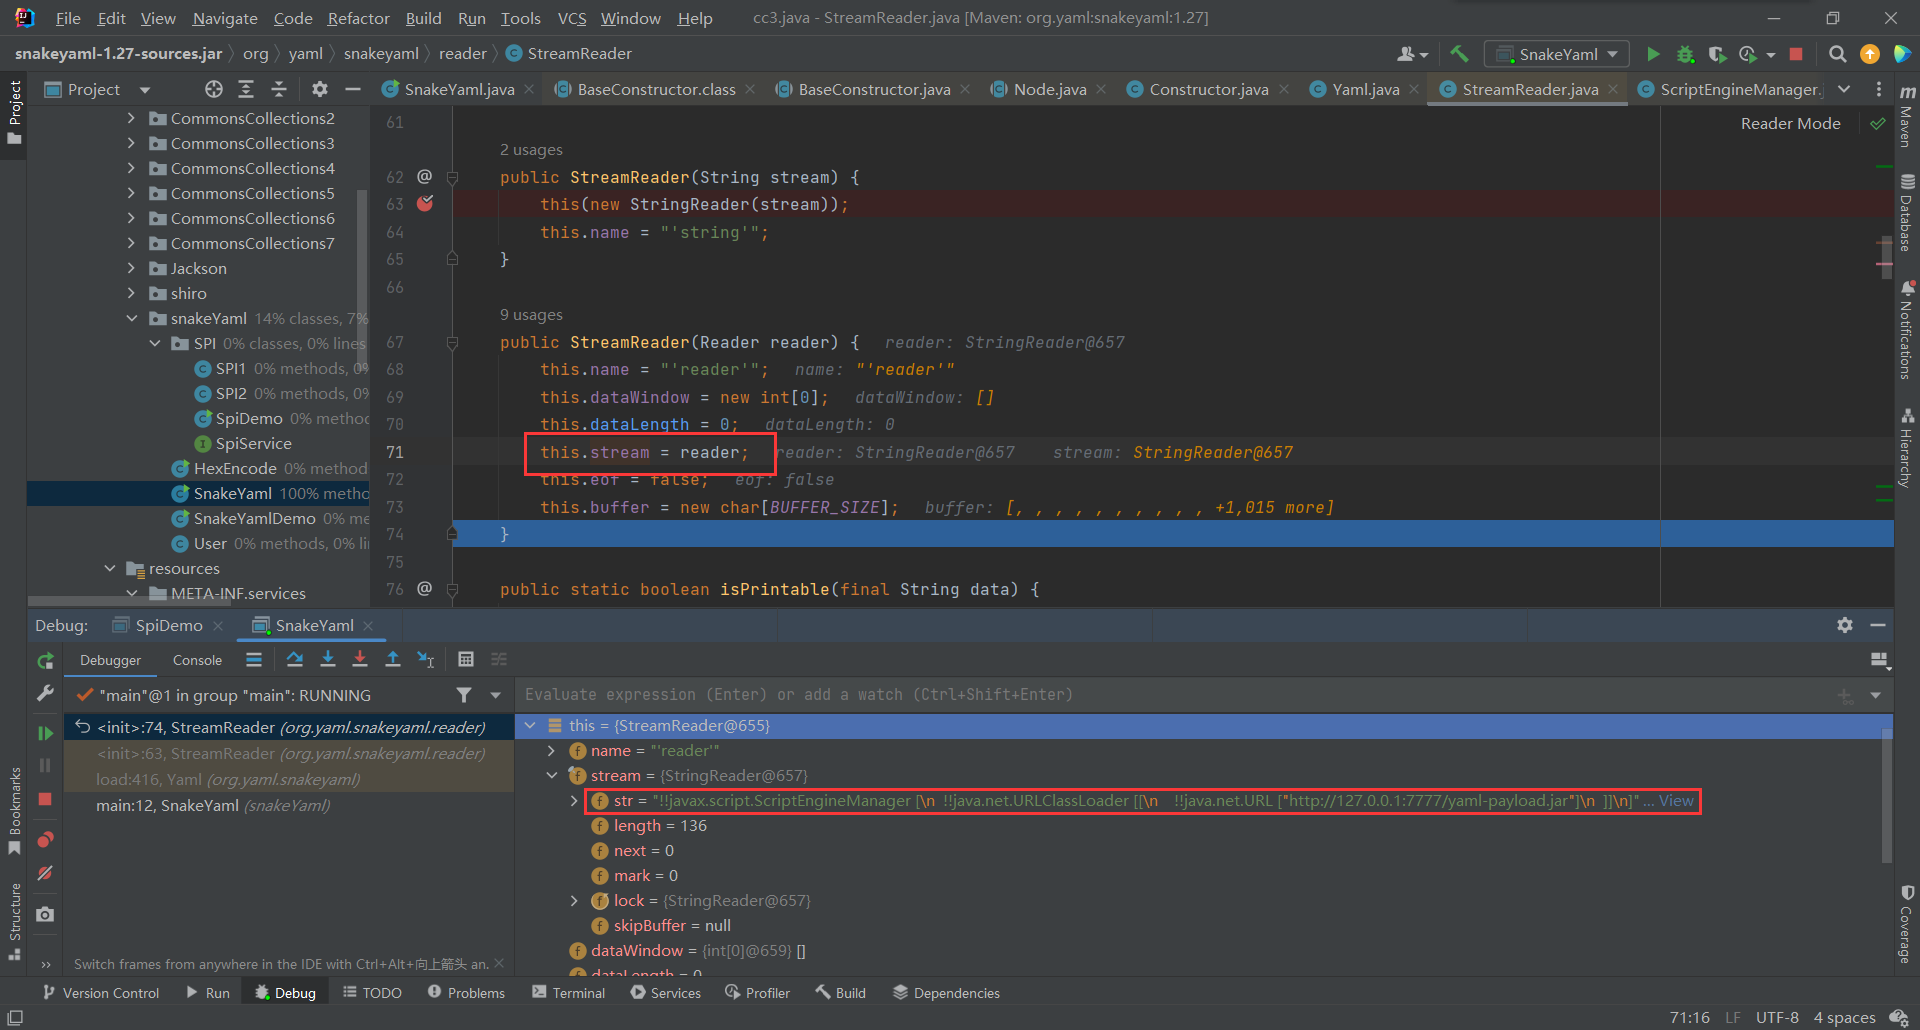Hide Project panel with minus icon
Screen dimensions: 1920x1030
pyautogui.click(x=352, y=89)
